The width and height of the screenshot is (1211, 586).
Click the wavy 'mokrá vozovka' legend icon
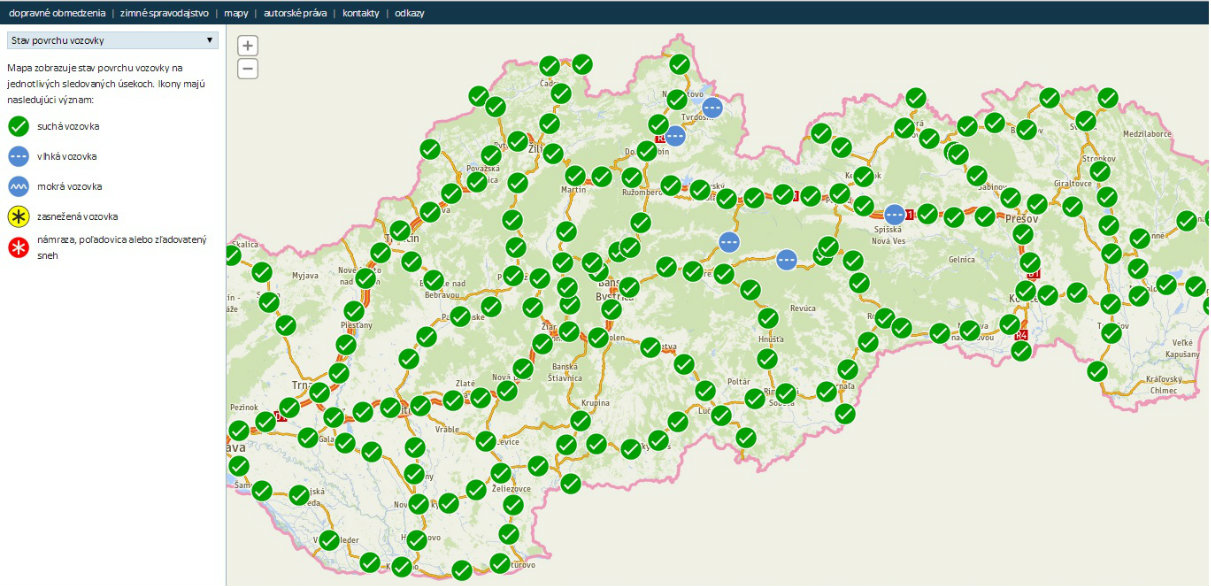(19, 187)
